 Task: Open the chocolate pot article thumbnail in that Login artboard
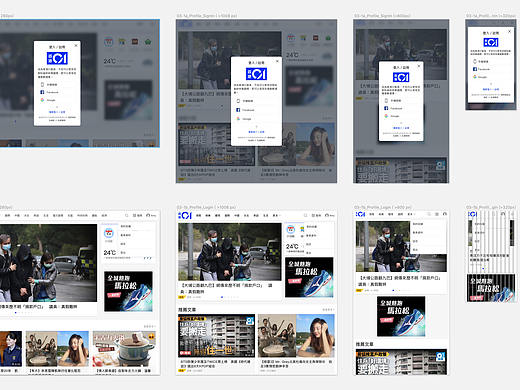[x=124, y=349]
